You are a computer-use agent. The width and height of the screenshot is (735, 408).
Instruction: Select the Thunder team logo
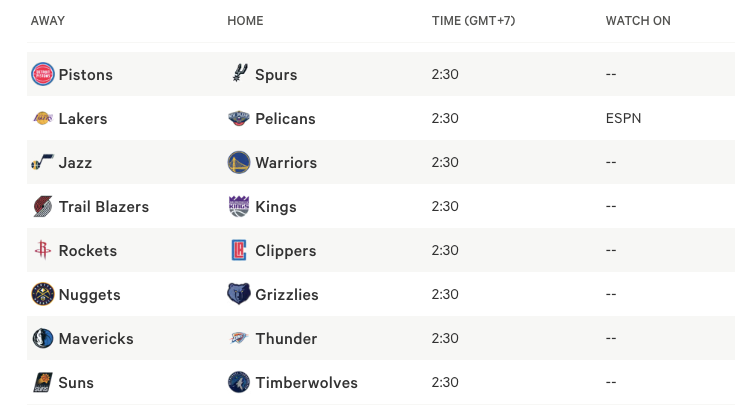(239, 338)
